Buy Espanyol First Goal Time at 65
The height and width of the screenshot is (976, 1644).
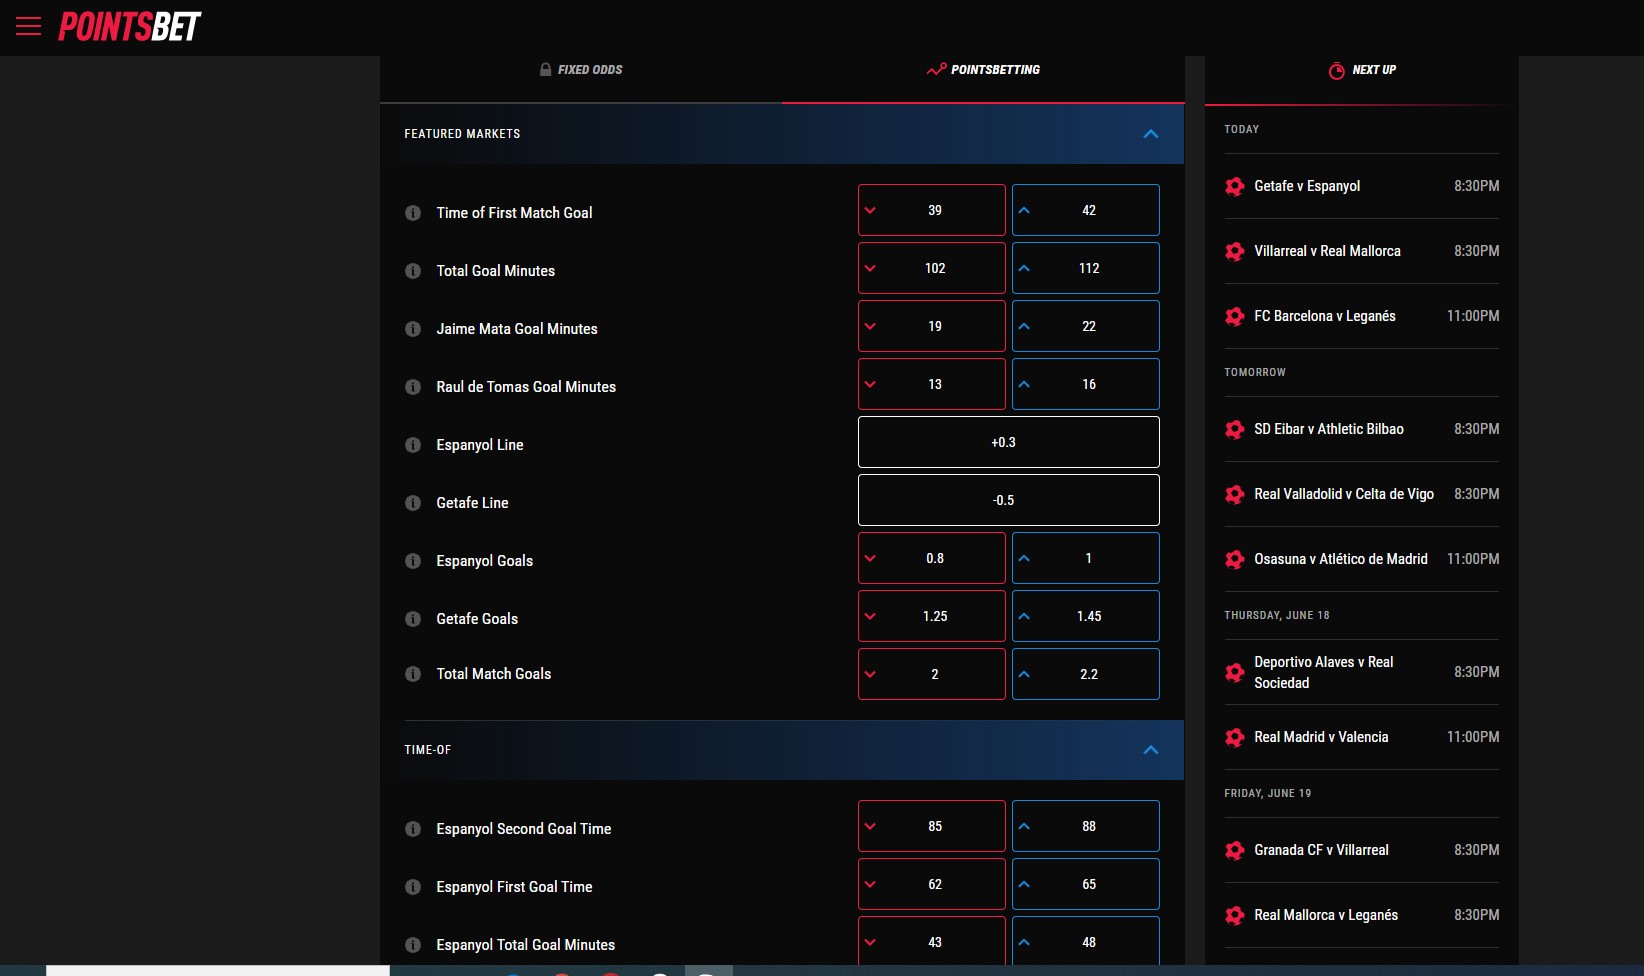1086,884
